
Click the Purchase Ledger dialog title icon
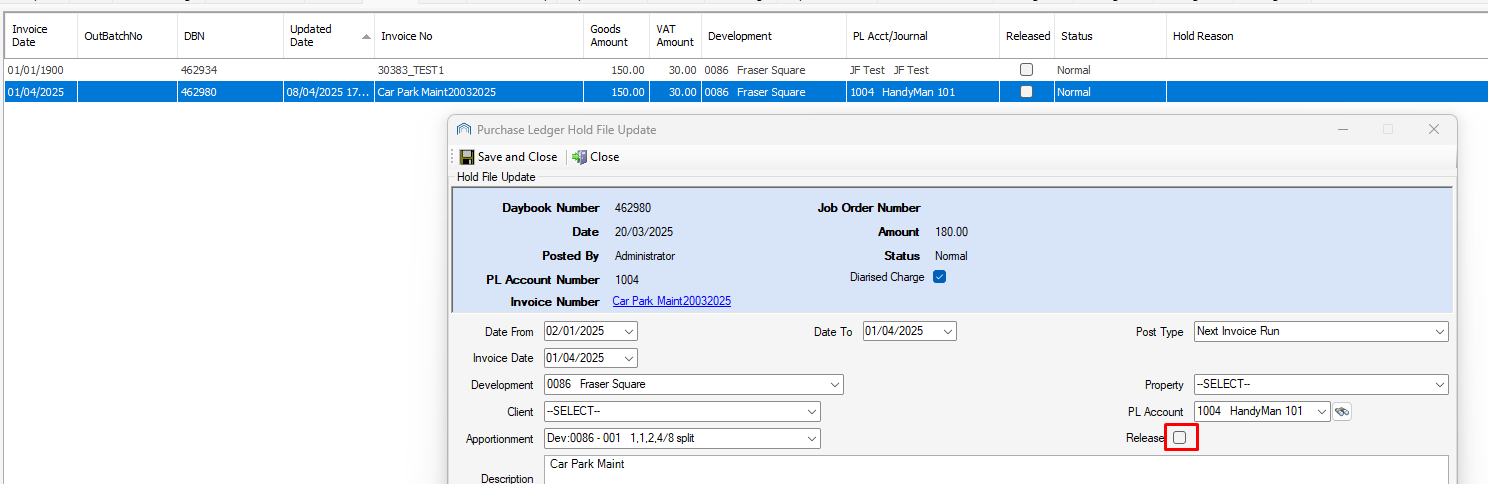464,130
